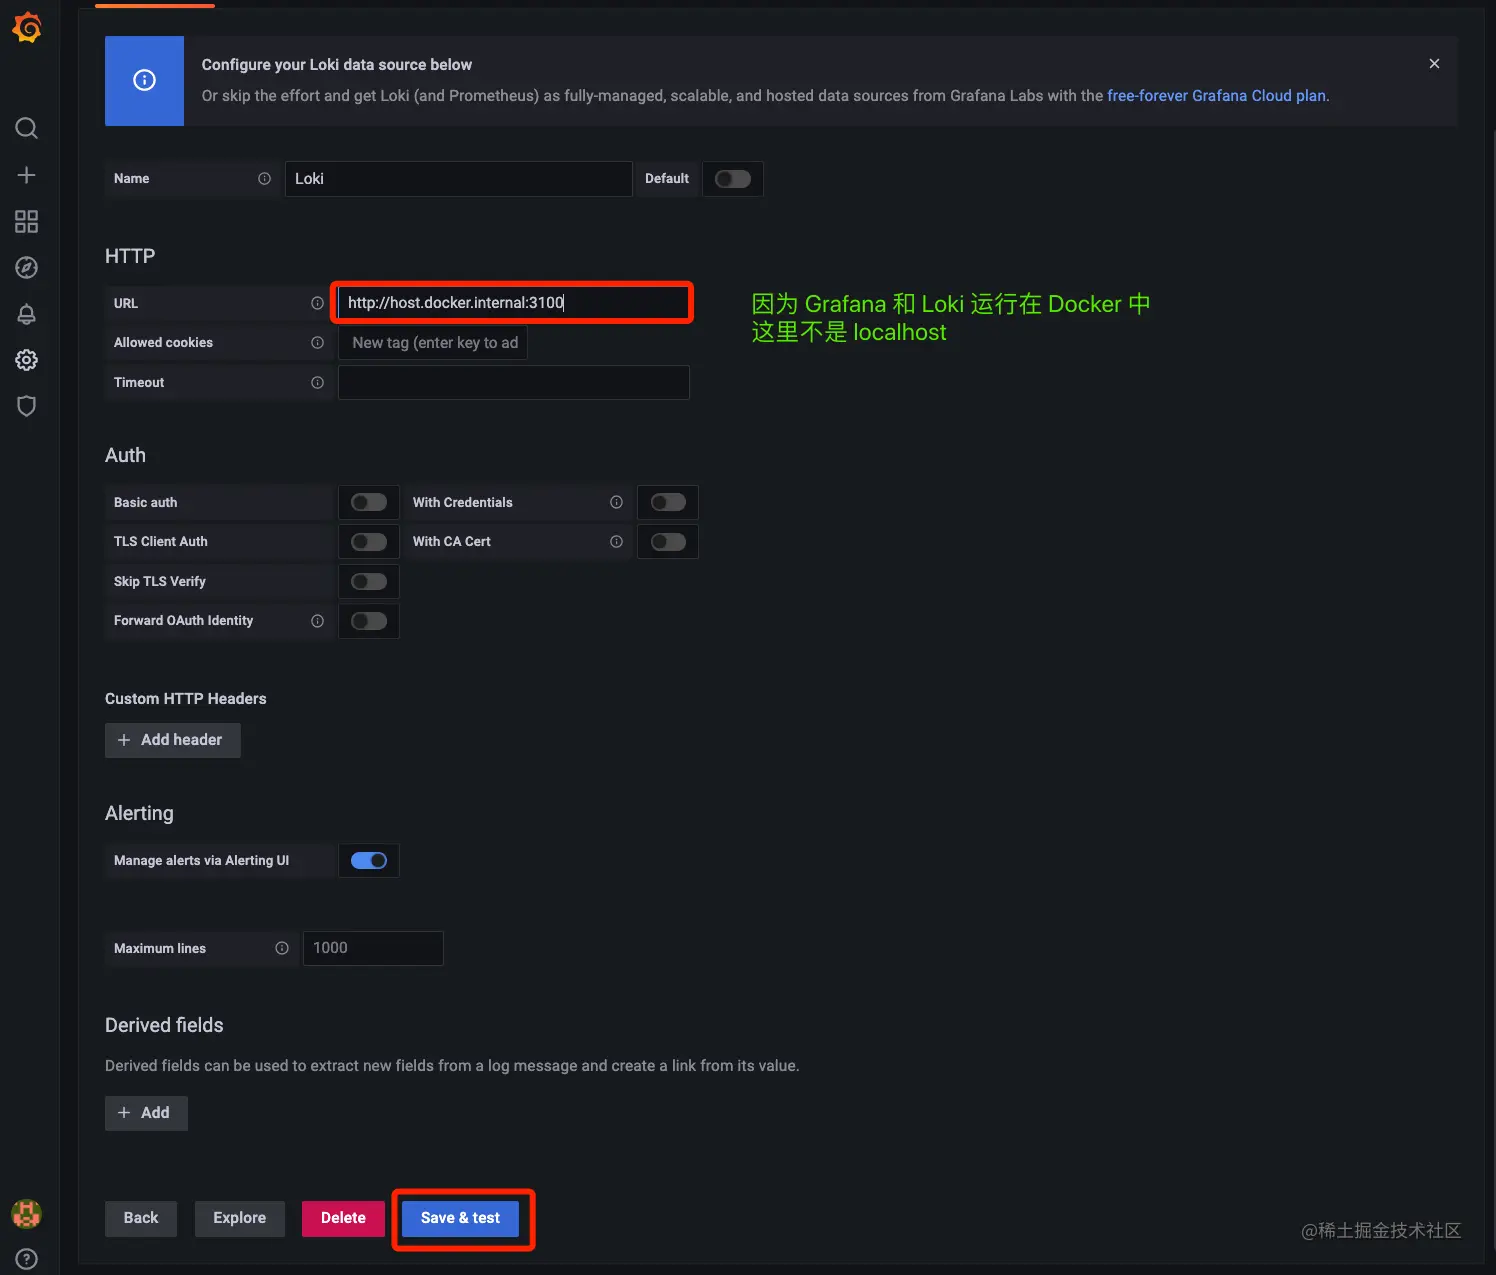
Task: Focus the Maximum lines input
Action: click(x=373, y=948)
